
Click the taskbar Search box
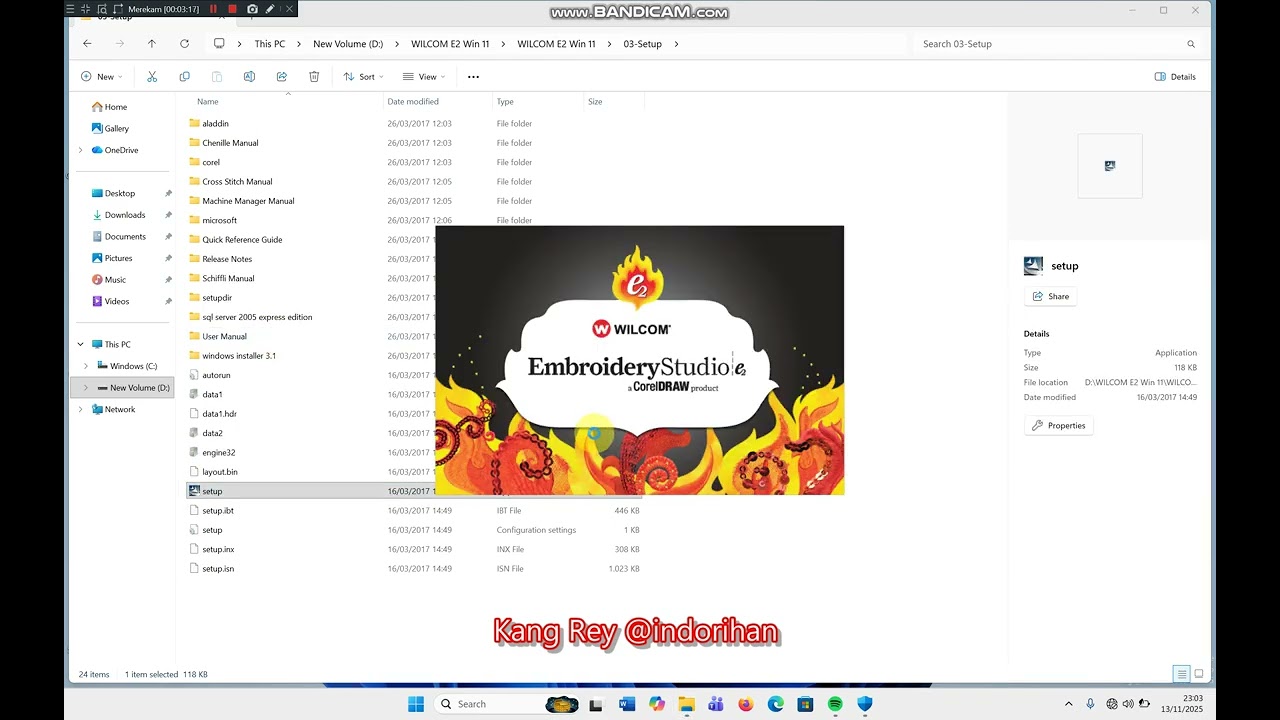click(508, 704)
